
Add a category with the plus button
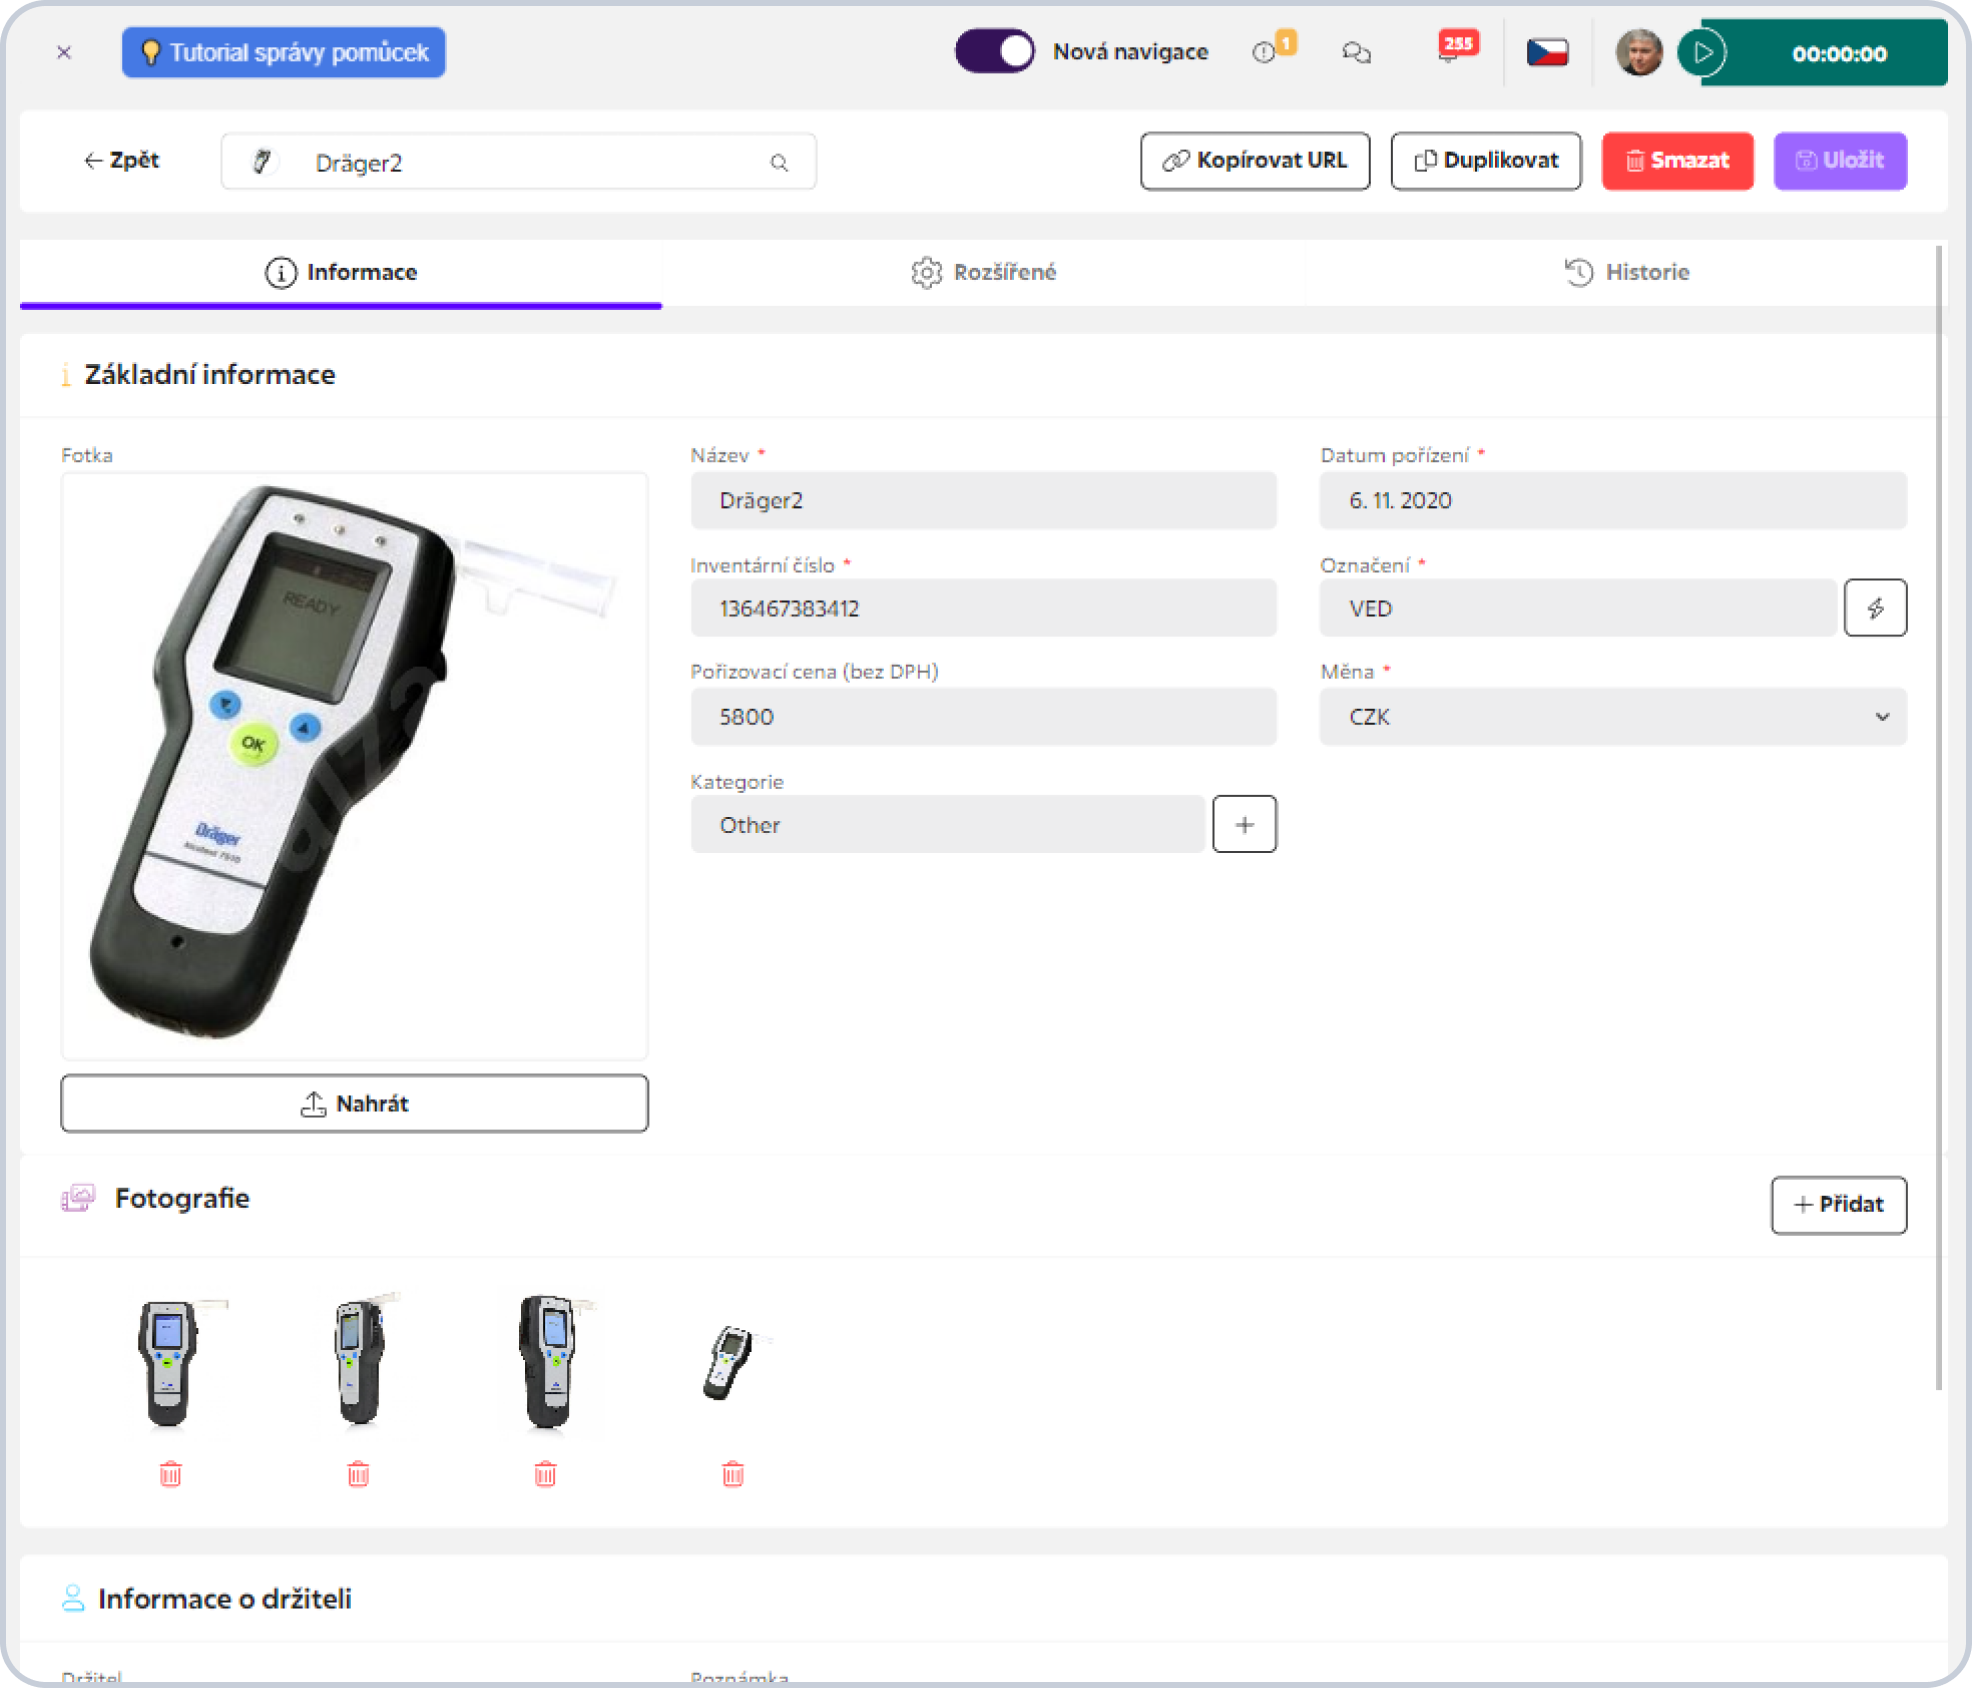coord(1244,824)
